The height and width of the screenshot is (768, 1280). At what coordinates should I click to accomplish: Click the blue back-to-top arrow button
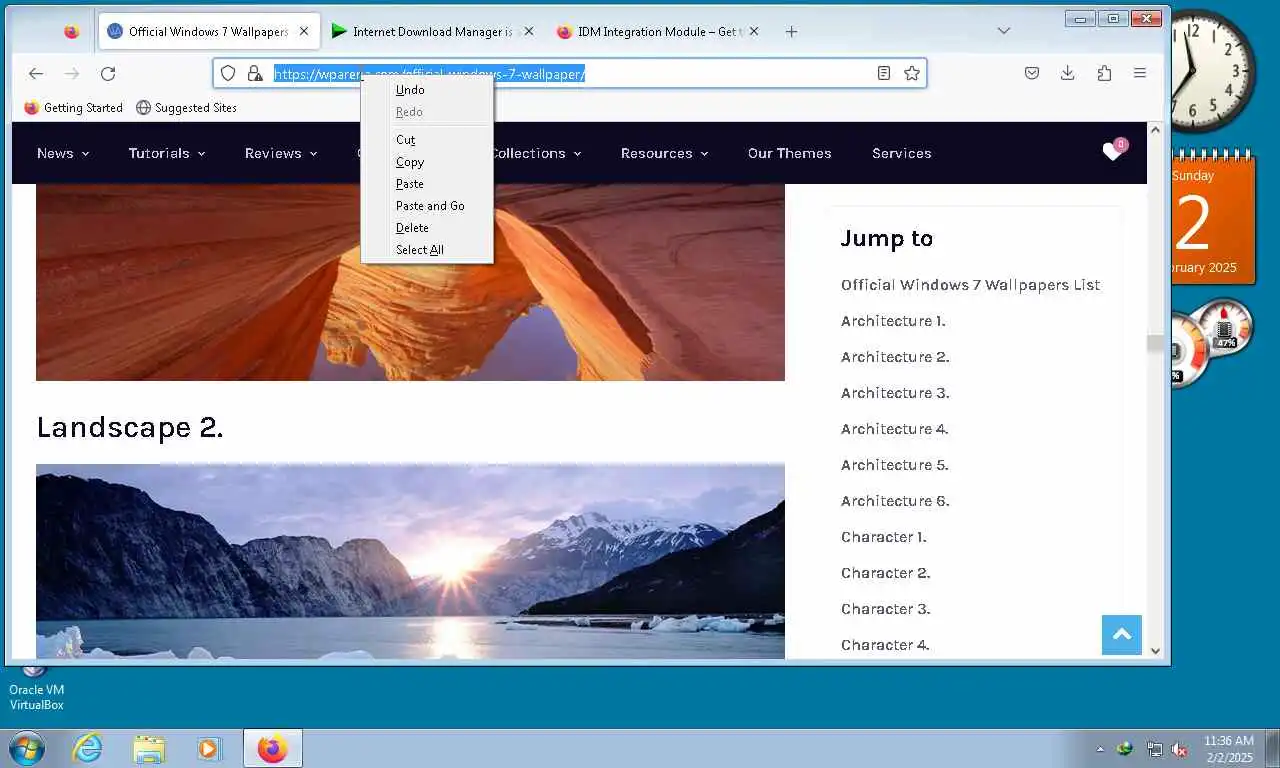click(x=1122, y=635)
